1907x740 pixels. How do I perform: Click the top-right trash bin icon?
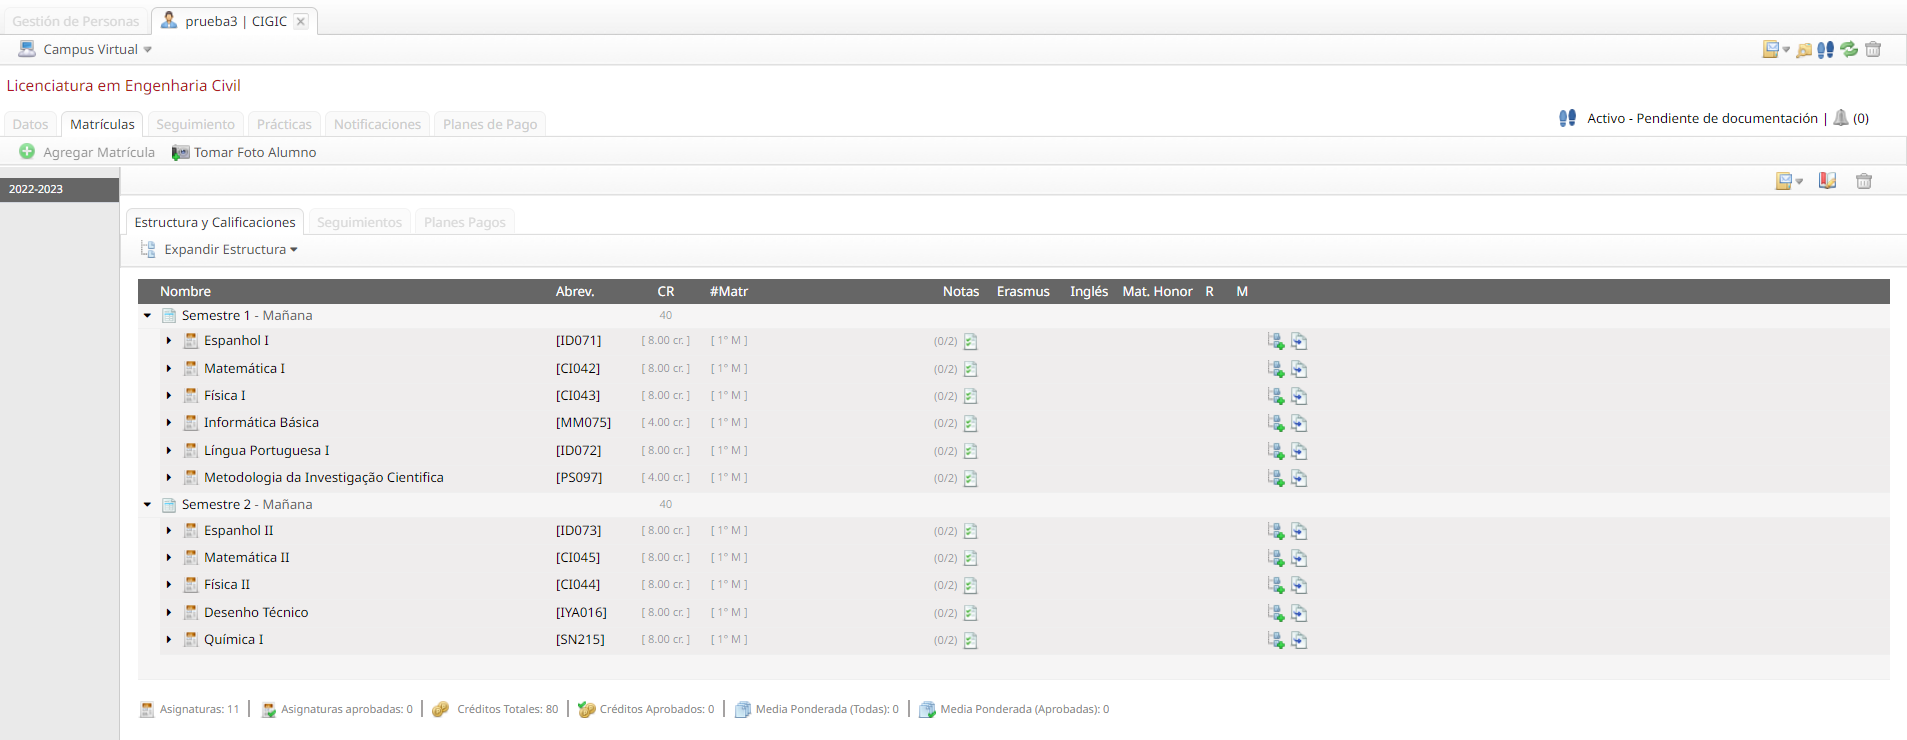1873,49
